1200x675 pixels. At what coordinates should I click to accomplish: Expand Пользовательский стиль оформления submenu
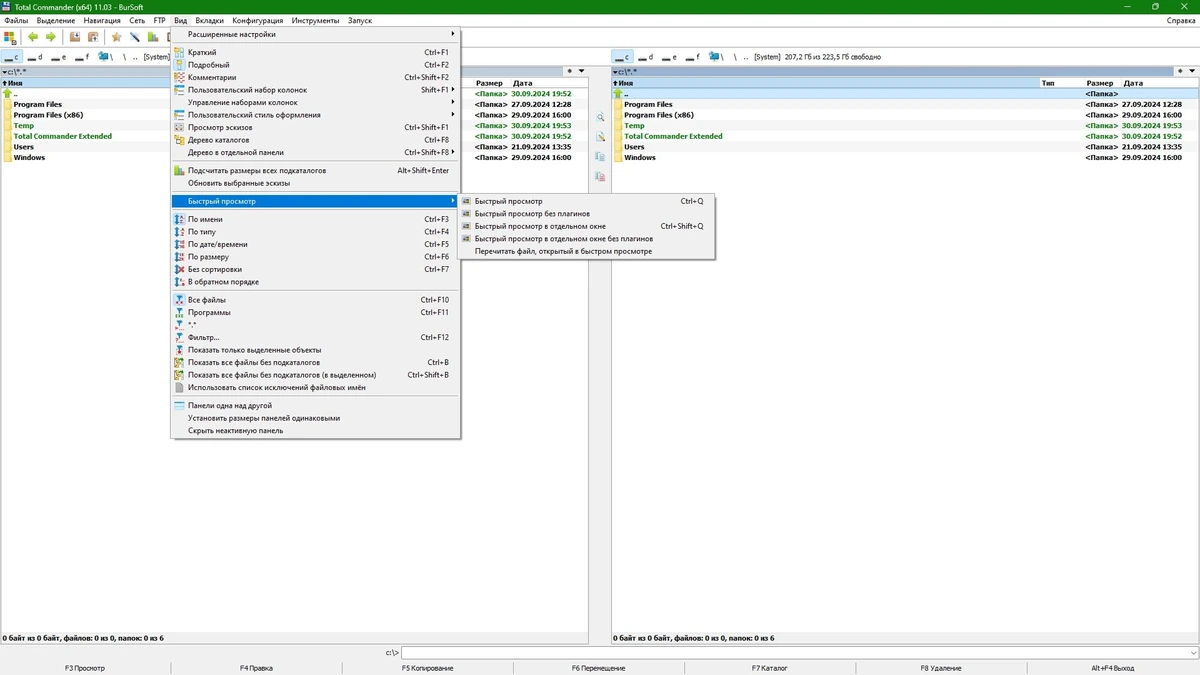point(315,115)
